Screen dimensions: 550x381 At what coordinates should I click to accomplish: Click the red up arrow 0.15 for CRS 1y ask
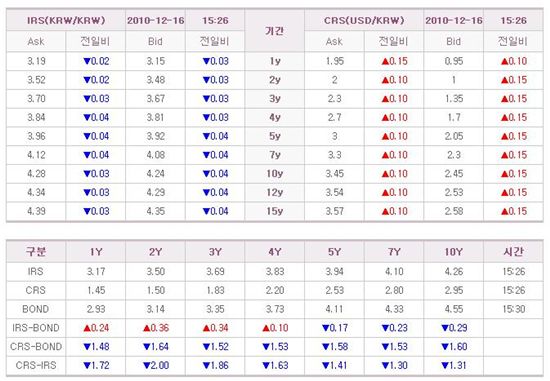pyautogui.click(x=394, y=61)
